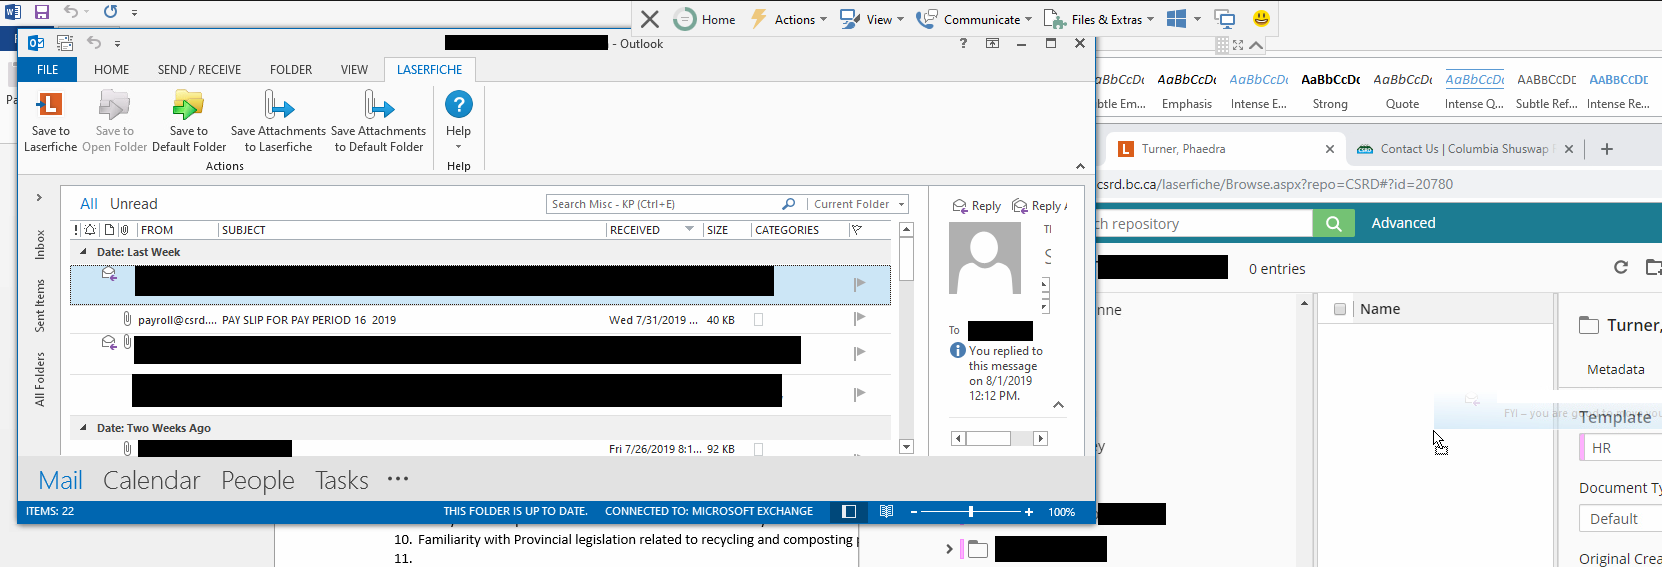Click the green repository search magnifier button
The height and width of the screenshot is (567, 1662).
[1333, 223]
